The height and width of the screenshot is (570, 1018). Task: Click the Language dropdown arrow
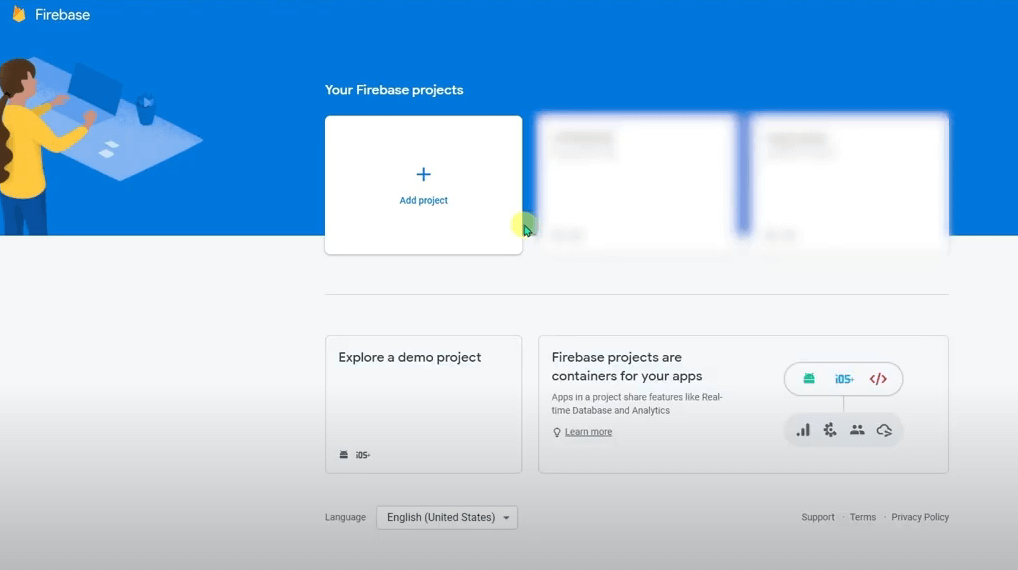click(506, 518)
